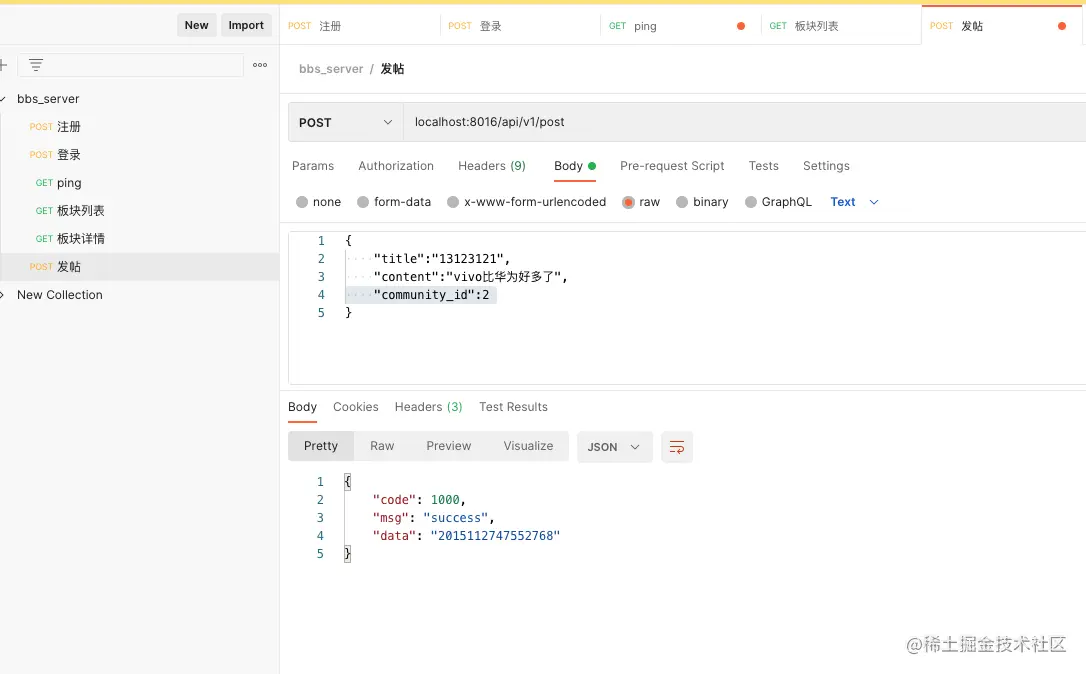Open the GET 板块列表 request in sidebar
Image resolution: width=1086 pixels, height=674 pixels.
(139, 211)
